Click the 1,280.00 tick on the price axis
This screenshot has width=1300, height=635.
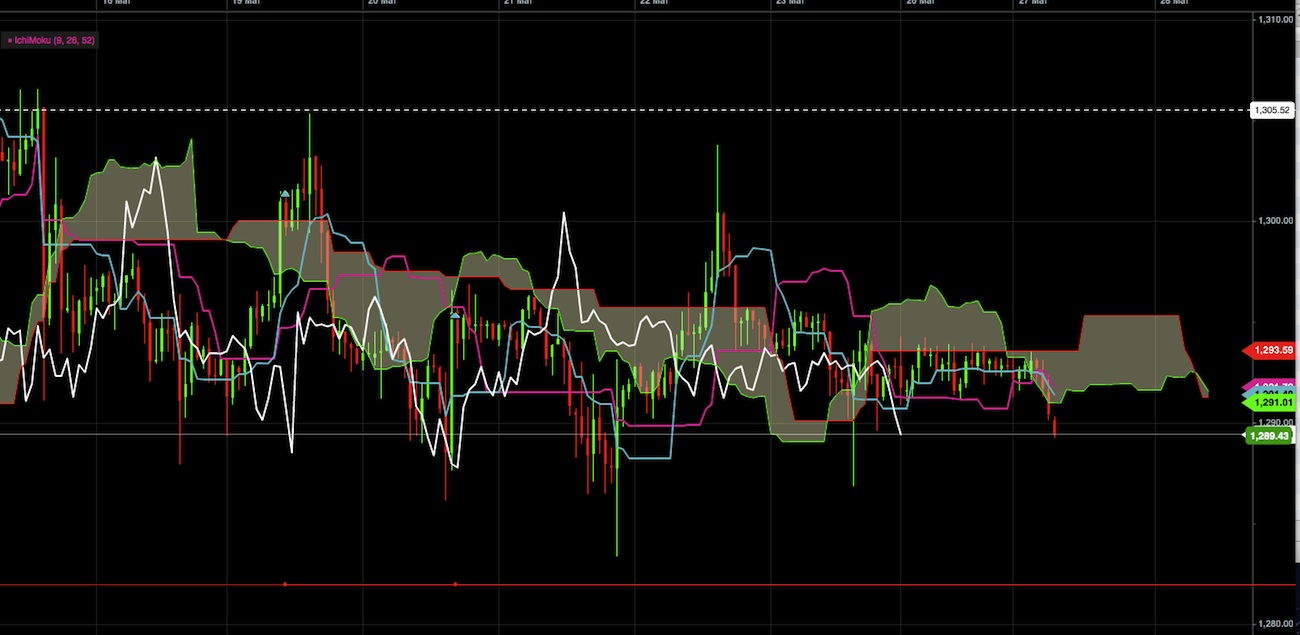[x=1276, y=624]
